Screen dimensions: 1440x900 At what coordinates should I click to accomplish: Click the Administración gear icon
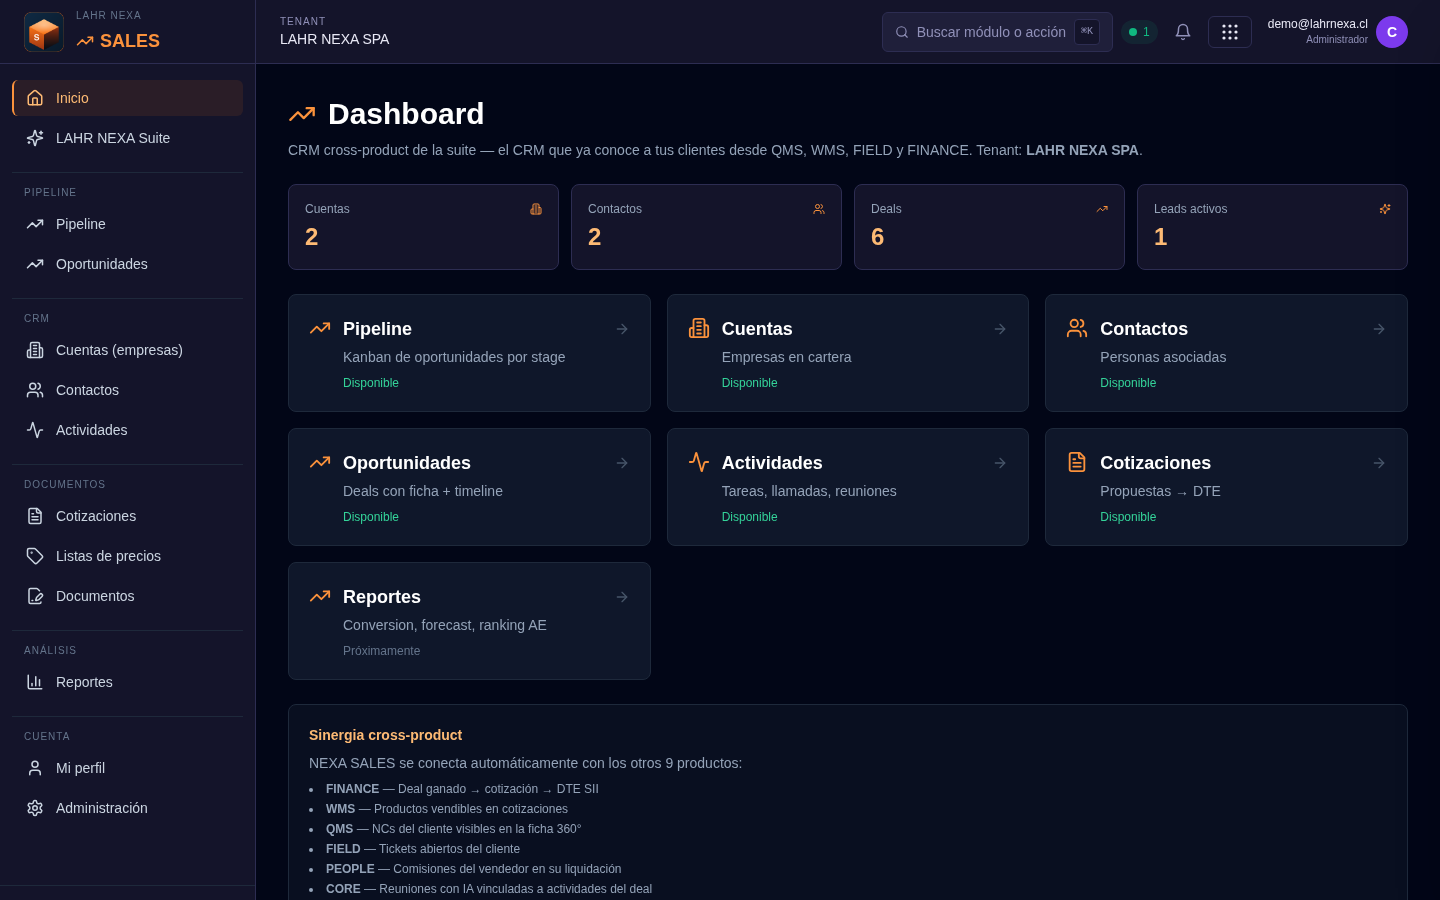tap(35, 808)
